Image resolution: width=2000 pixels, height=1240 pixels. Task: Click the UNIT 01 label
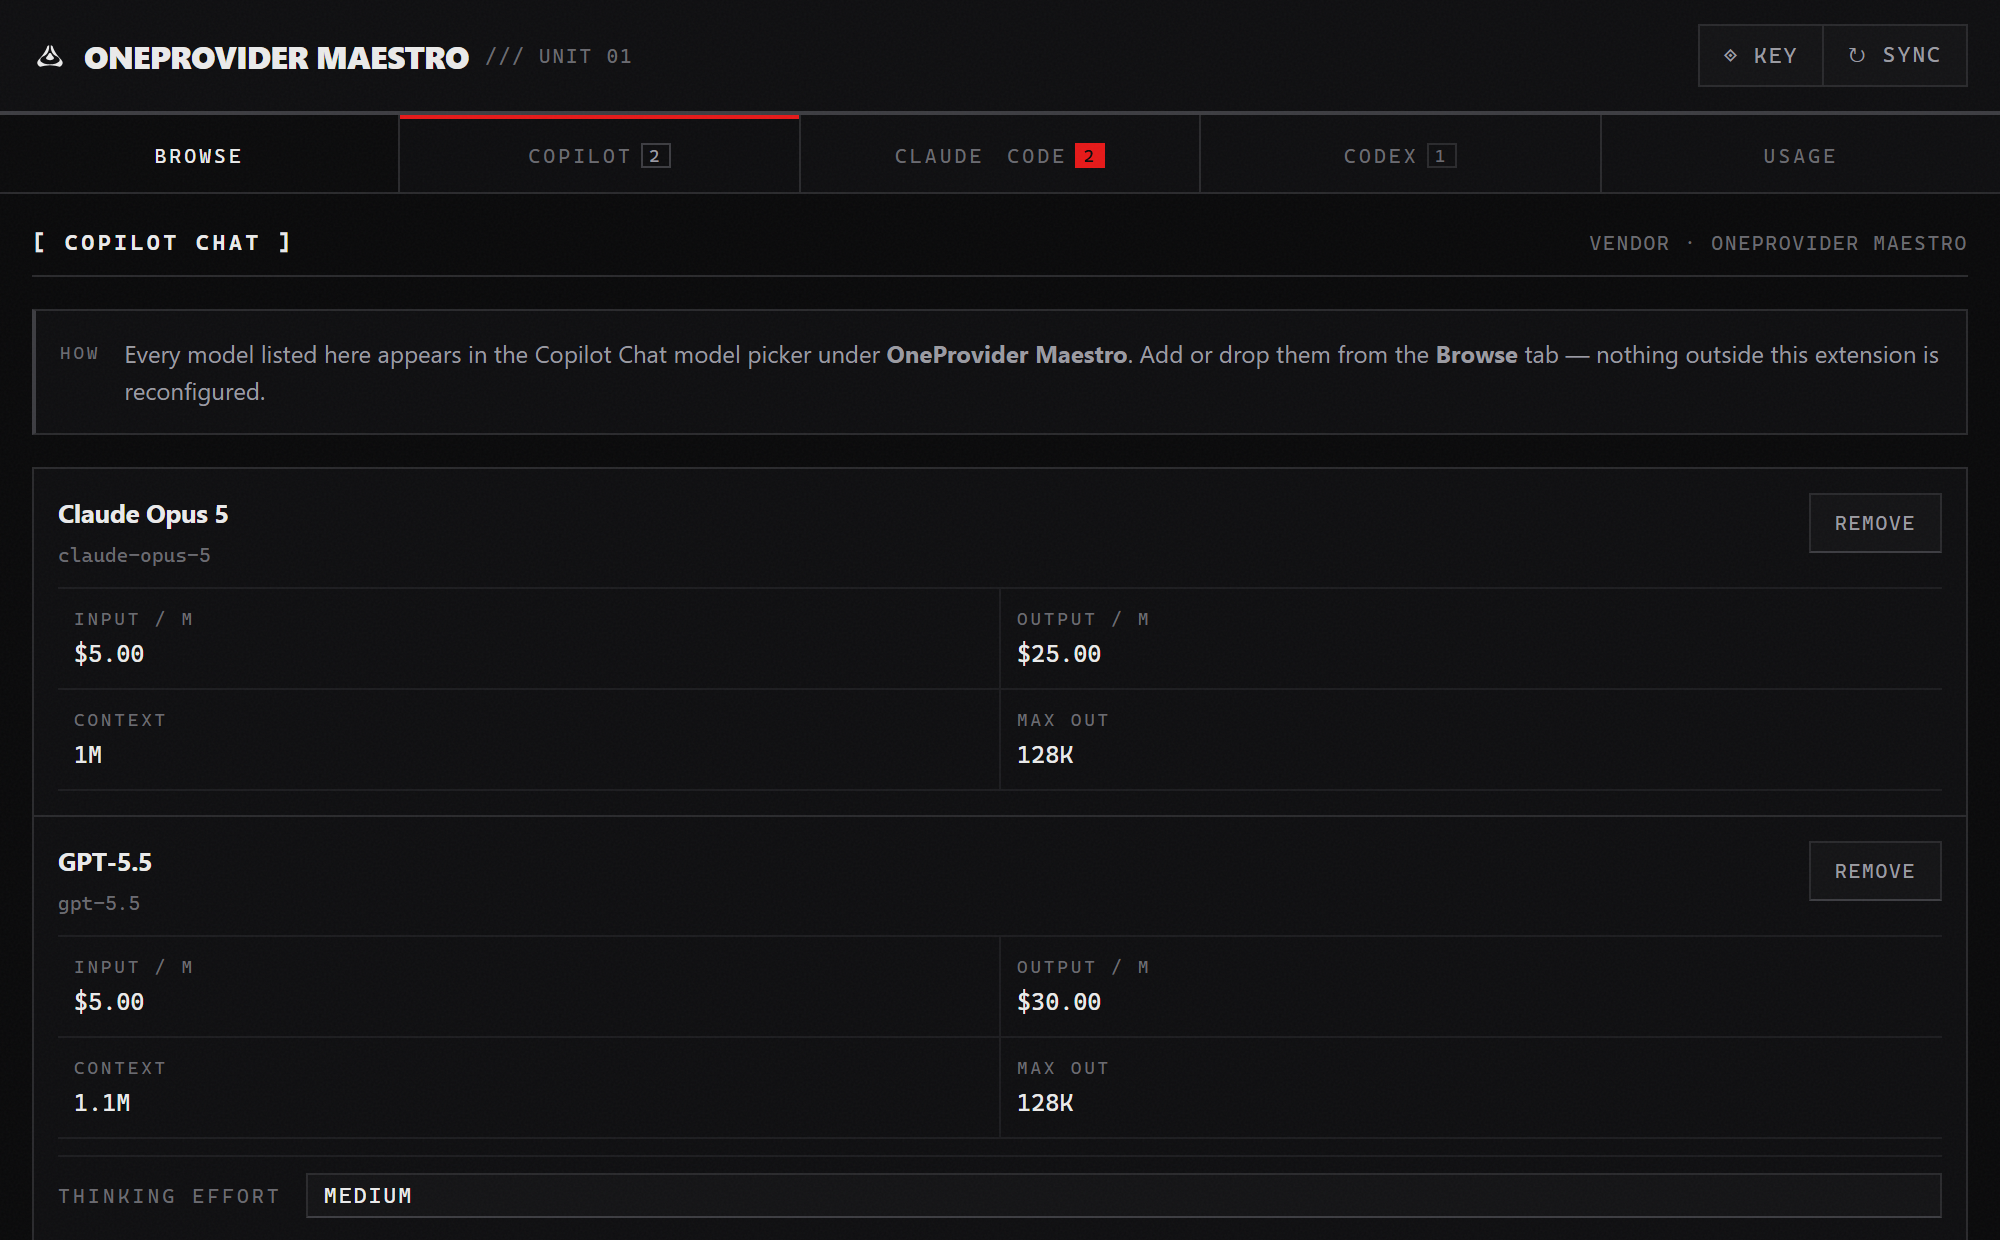tap(585, 57)
